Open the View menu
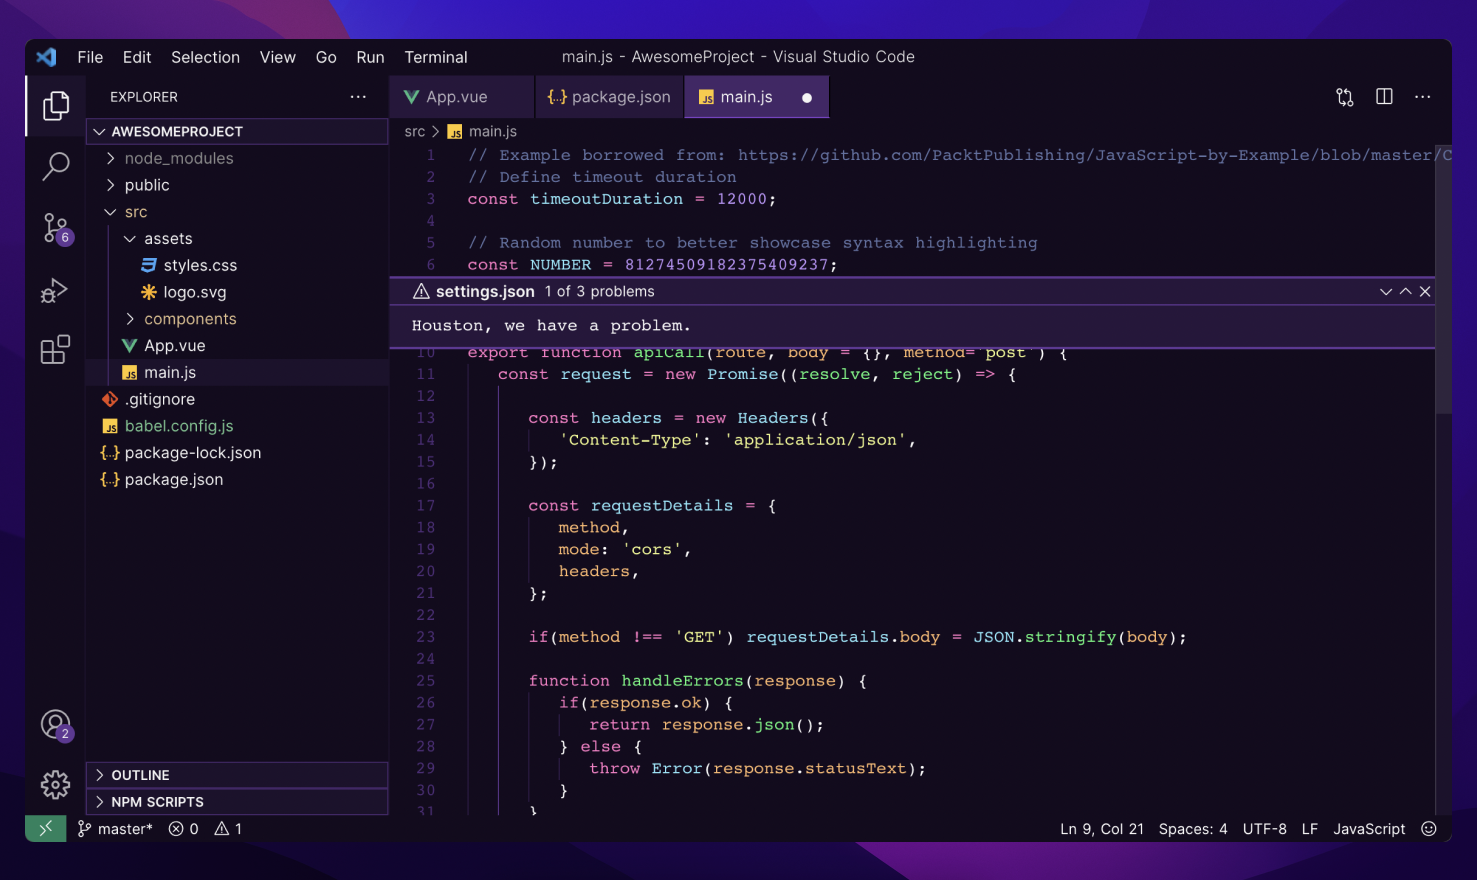The image size is (1477, 880). click(278, 57)
